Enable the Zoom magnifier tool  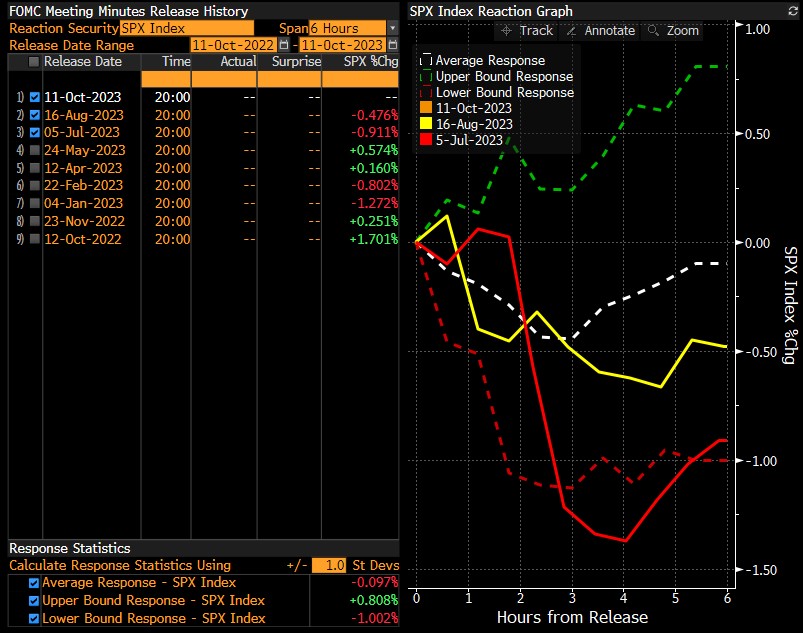point(673,30)
